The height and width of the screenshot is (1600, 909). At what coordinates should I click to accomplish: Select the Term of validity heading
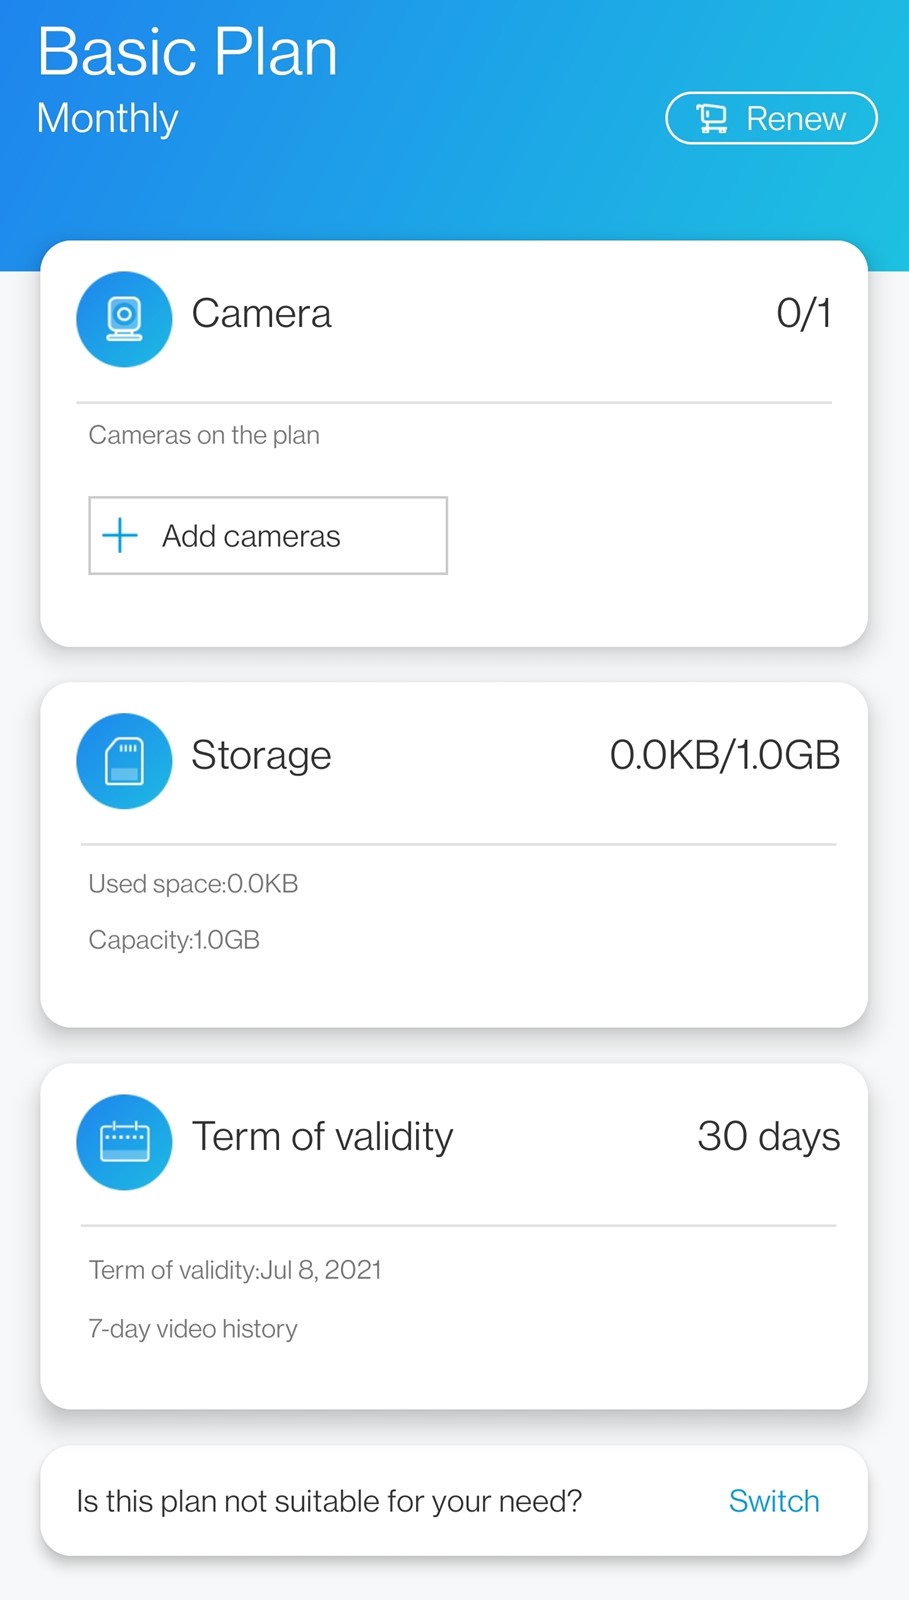point(322,1137)
